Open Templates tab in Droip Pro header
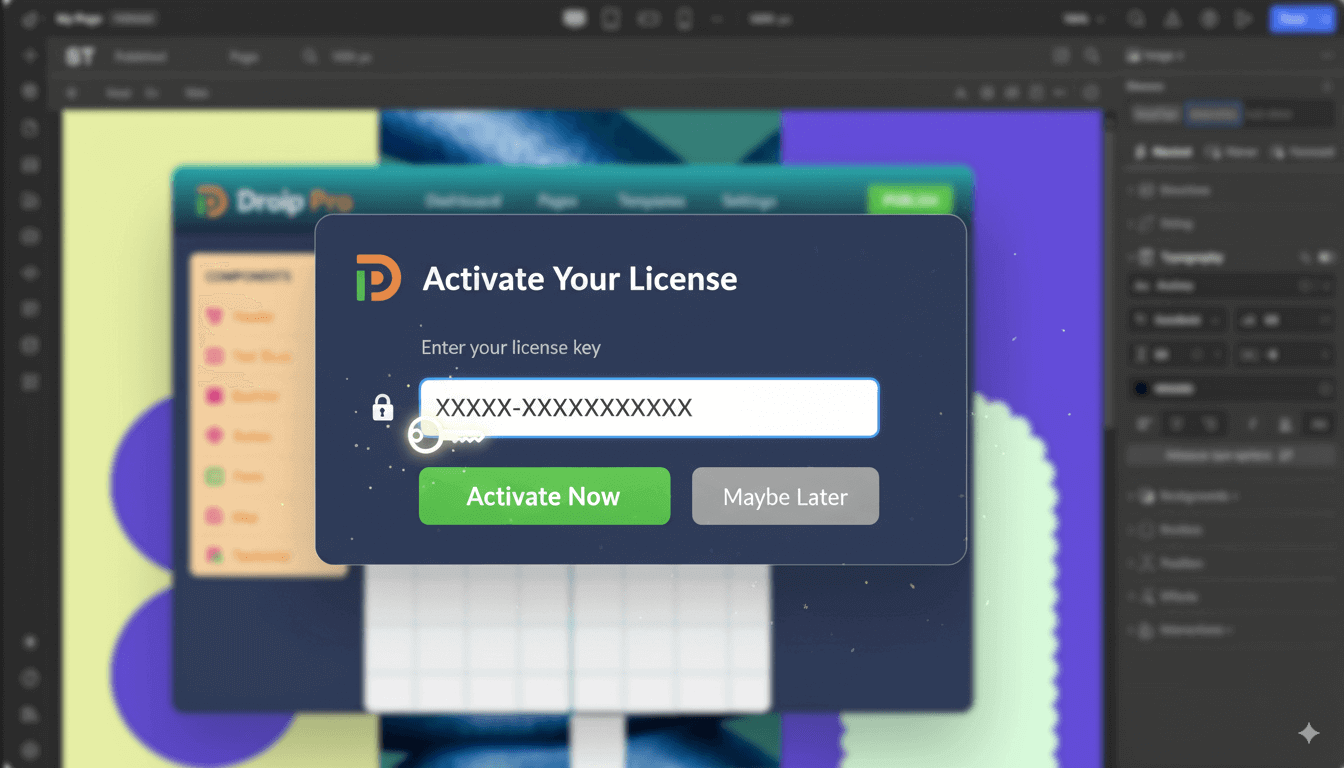This screenshot has height=768, width=1344. [651, 201]
